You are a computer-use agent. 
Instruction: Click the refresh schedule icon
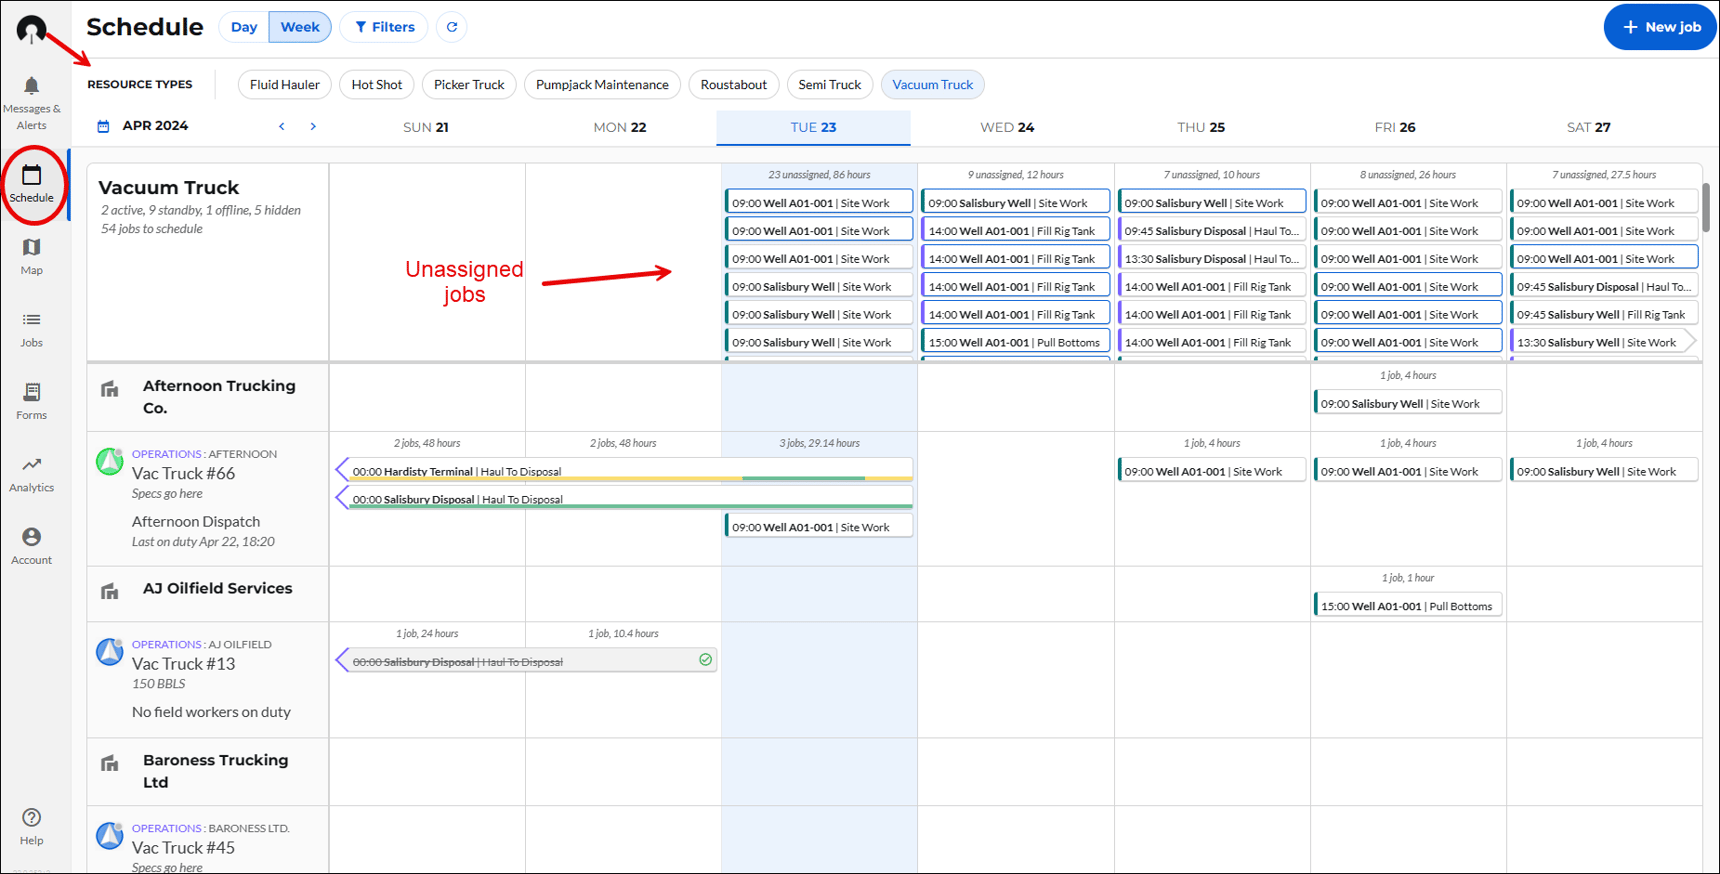452,27
